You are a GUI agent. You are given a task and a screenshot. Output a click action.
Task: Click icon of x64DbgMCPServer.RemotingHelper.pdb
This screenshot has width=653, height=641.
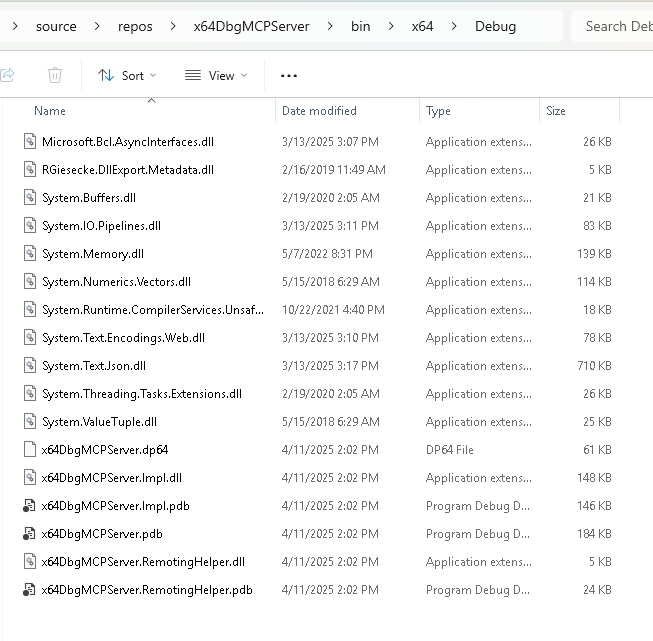[29, 590]
